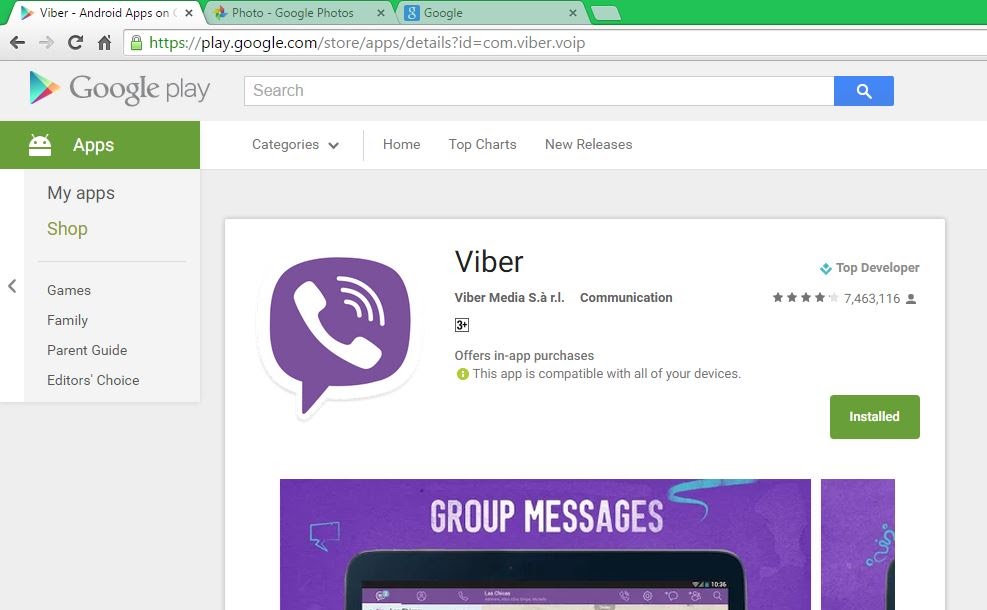
Task: Open My apps in the sidebar
Action: coord(81,193)
